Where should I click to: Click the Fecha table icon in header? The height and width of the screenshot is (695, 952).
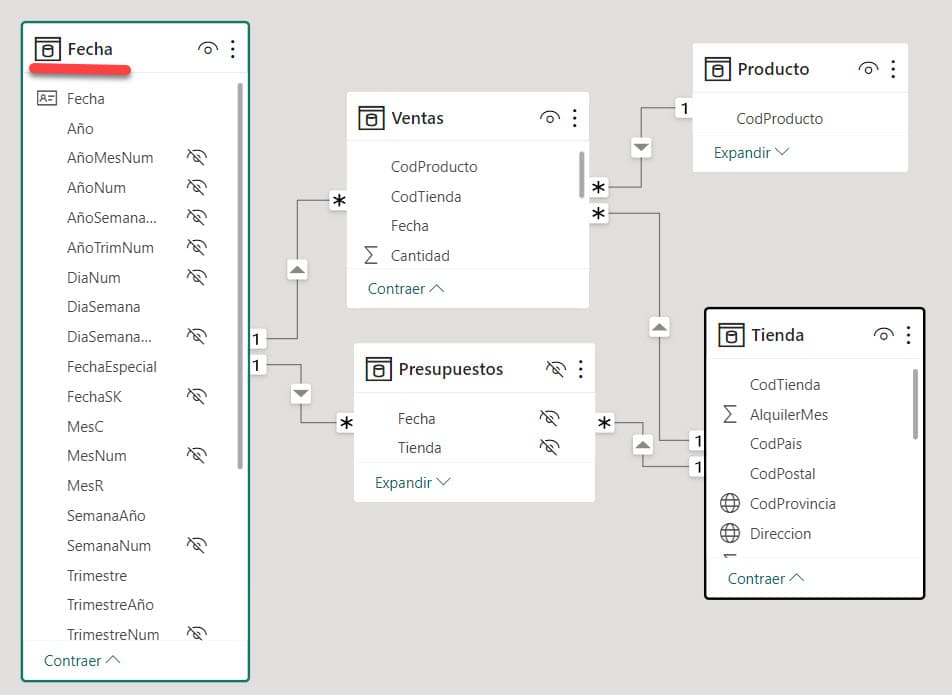47,49
